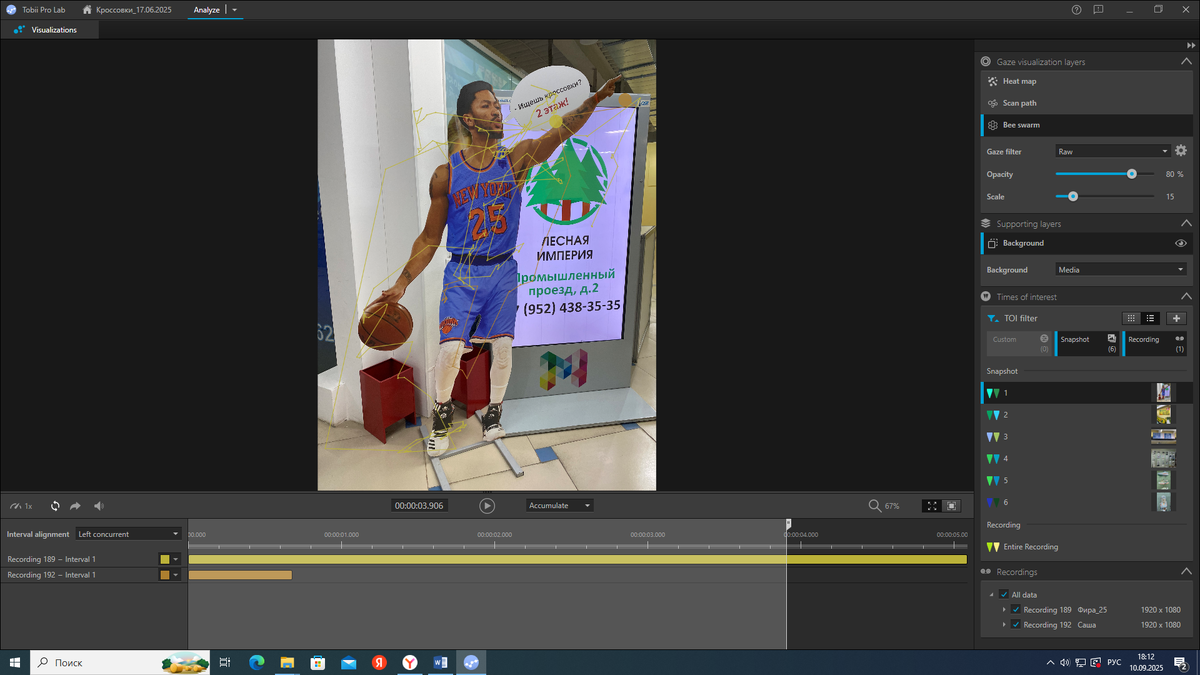Screen dimensions: 1200x675
Task: Open Mail app from taskbar
Action: point(348,662)
